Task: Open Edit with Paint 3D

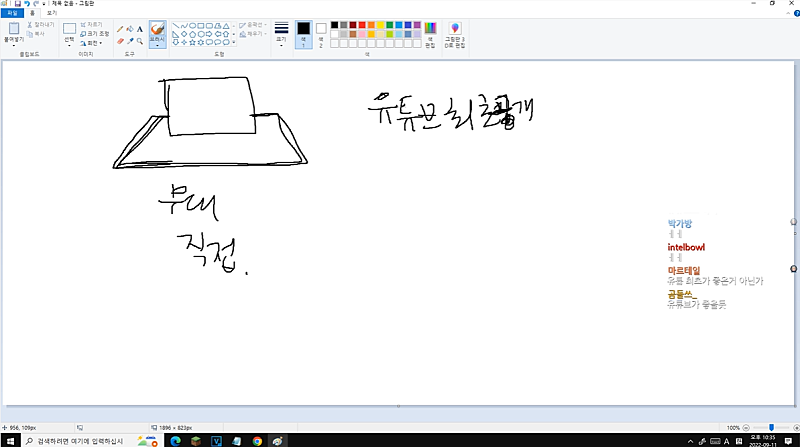Action: click(x=455, y=35)
